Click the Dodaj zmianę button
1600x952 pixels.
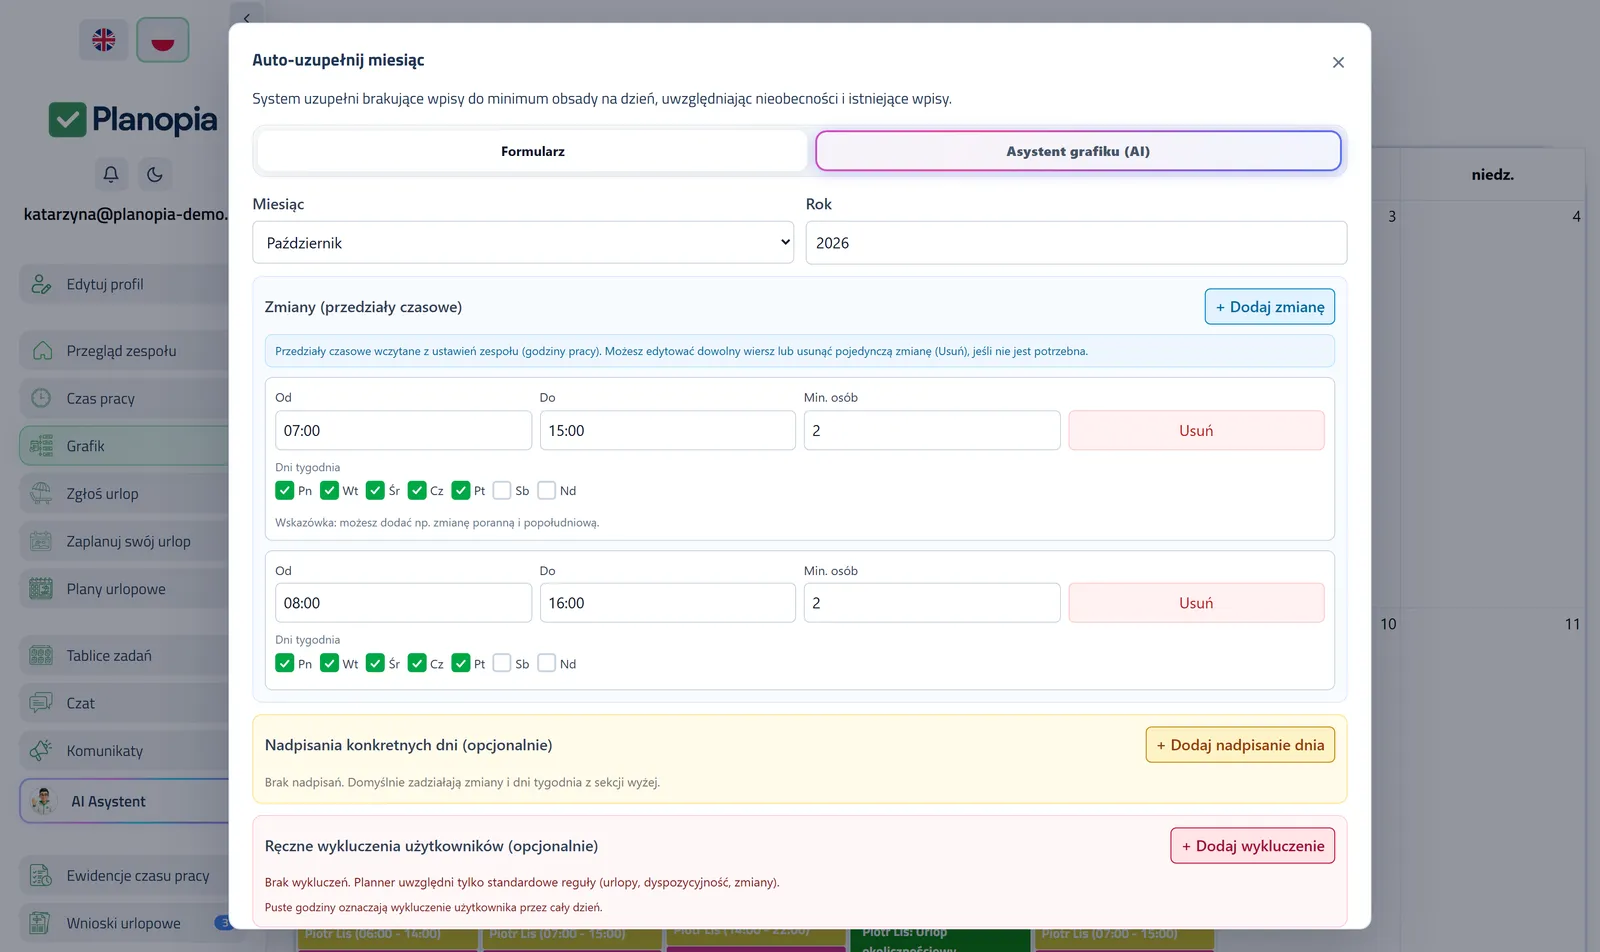pyautogui.click(x=1270, y=307)
